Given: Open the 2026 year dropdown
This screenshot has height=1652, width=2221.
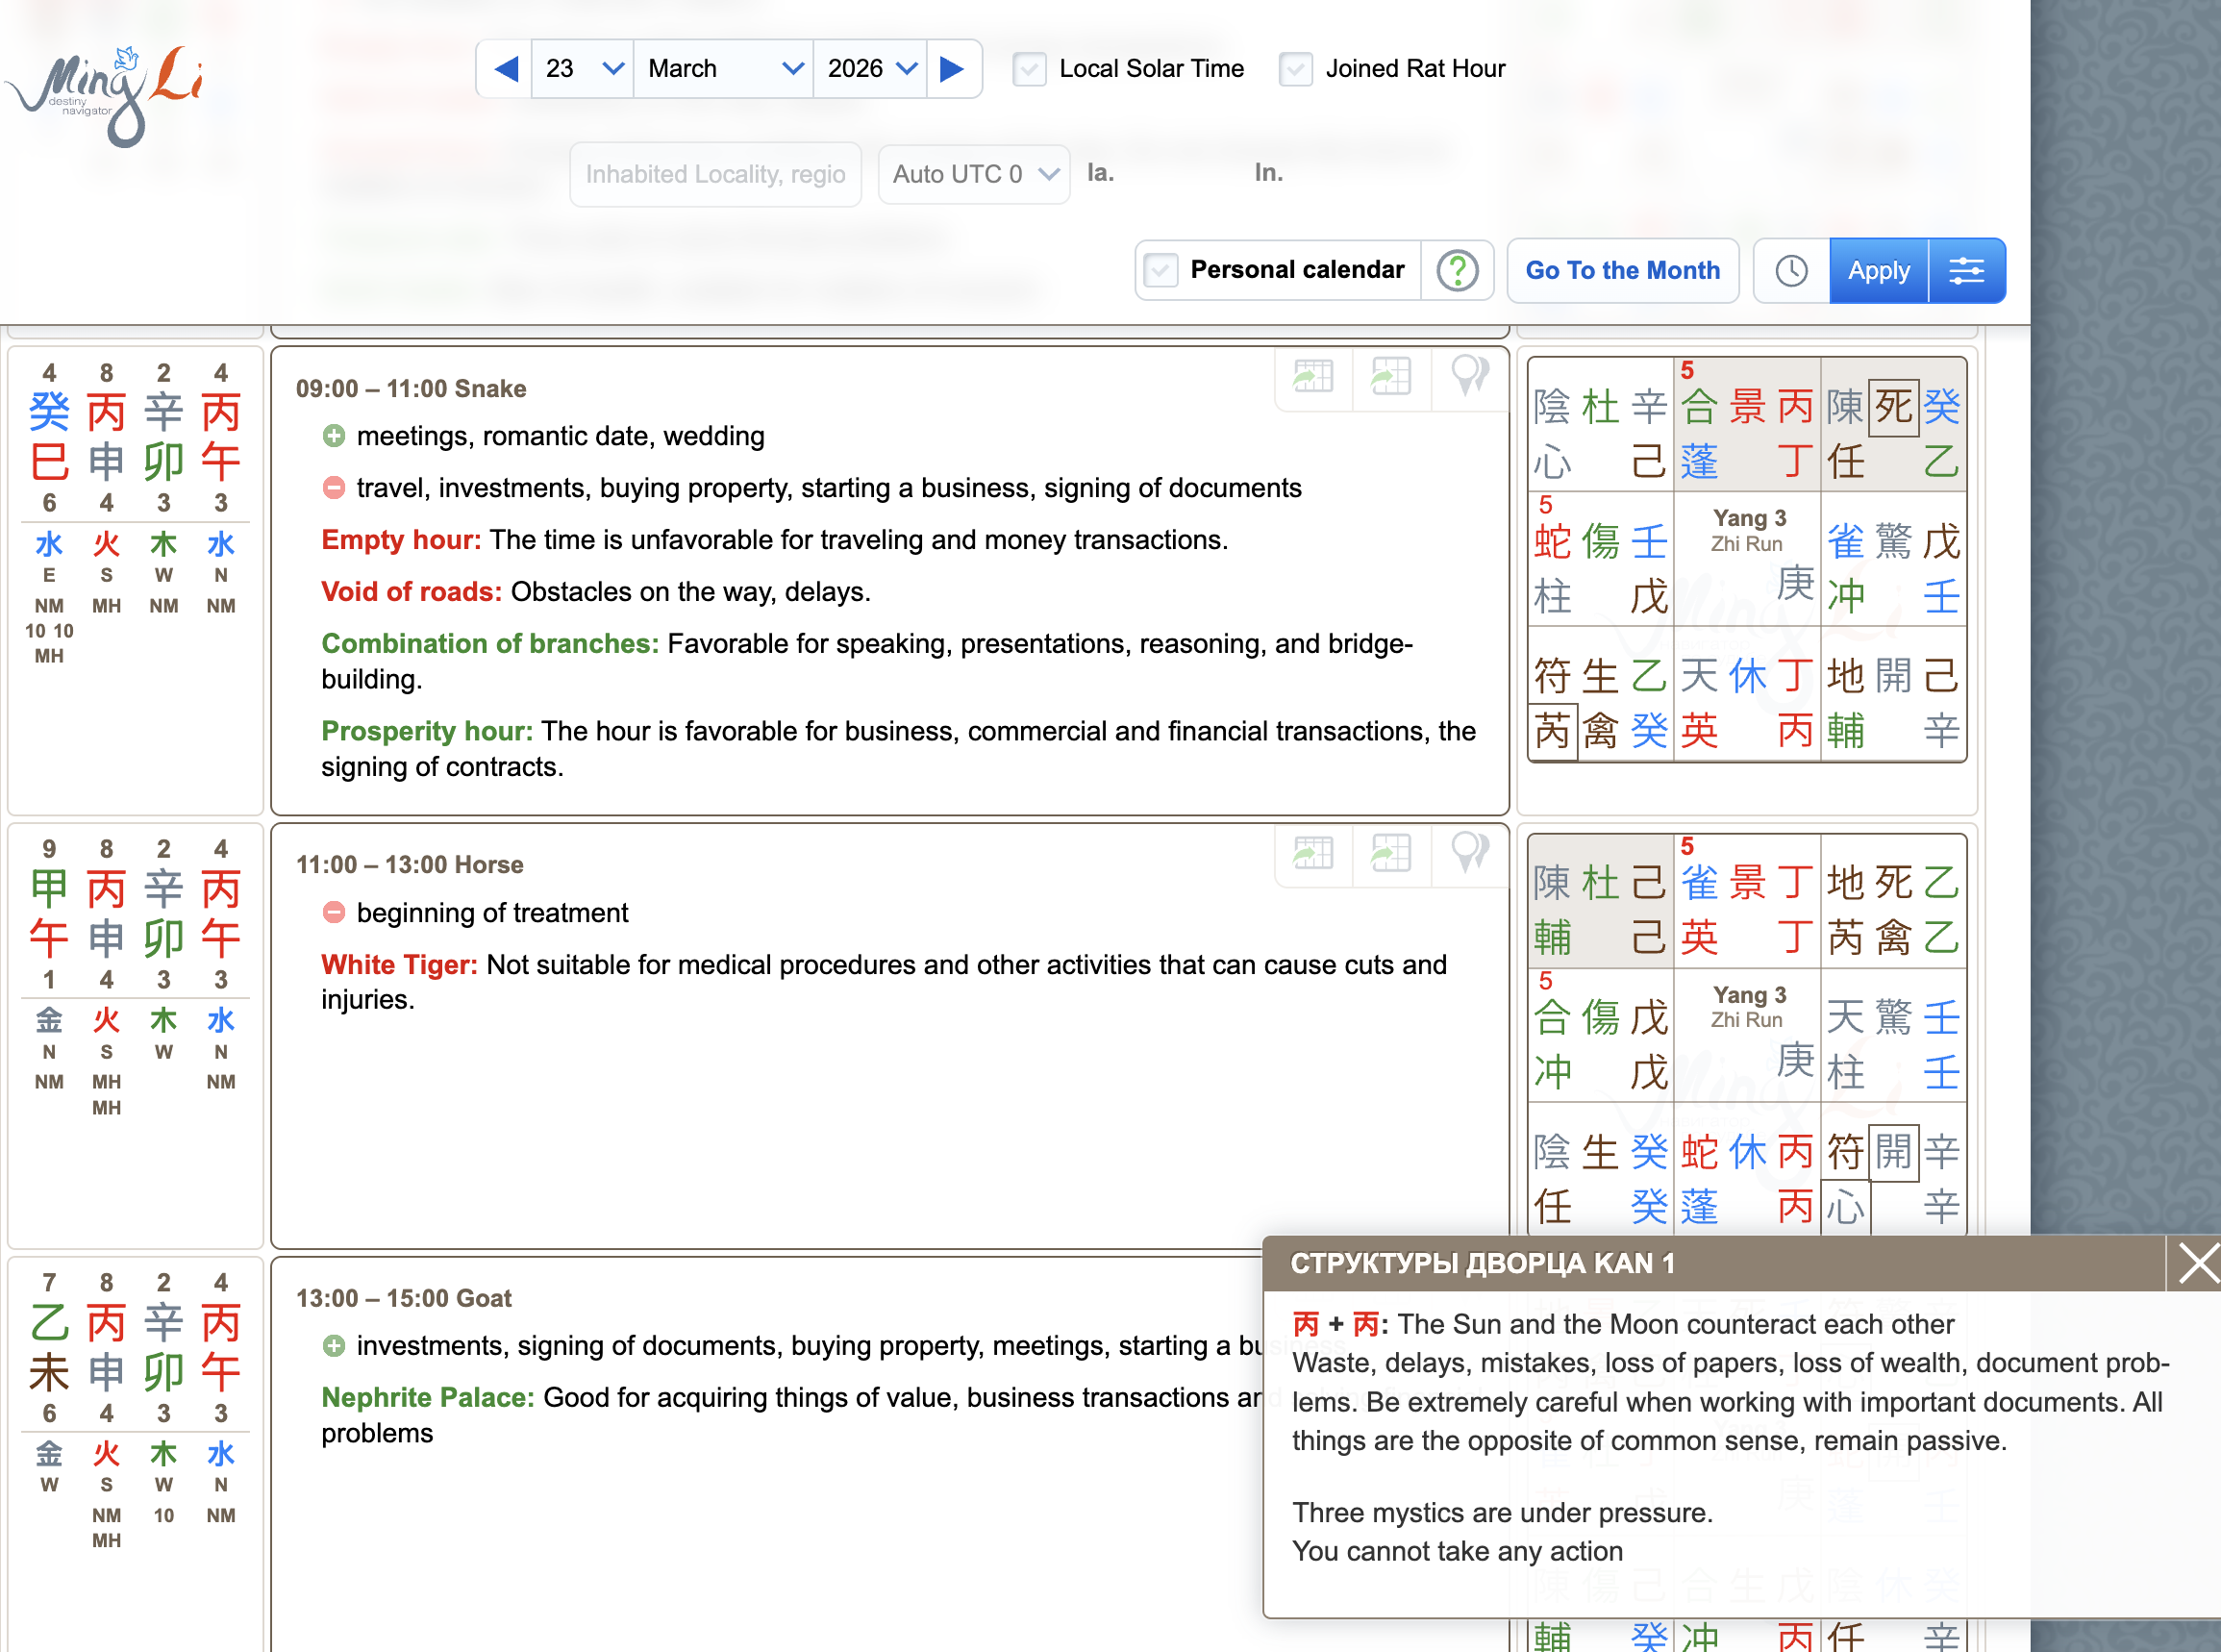Looking at the screenshot, I should coord(868,68).
